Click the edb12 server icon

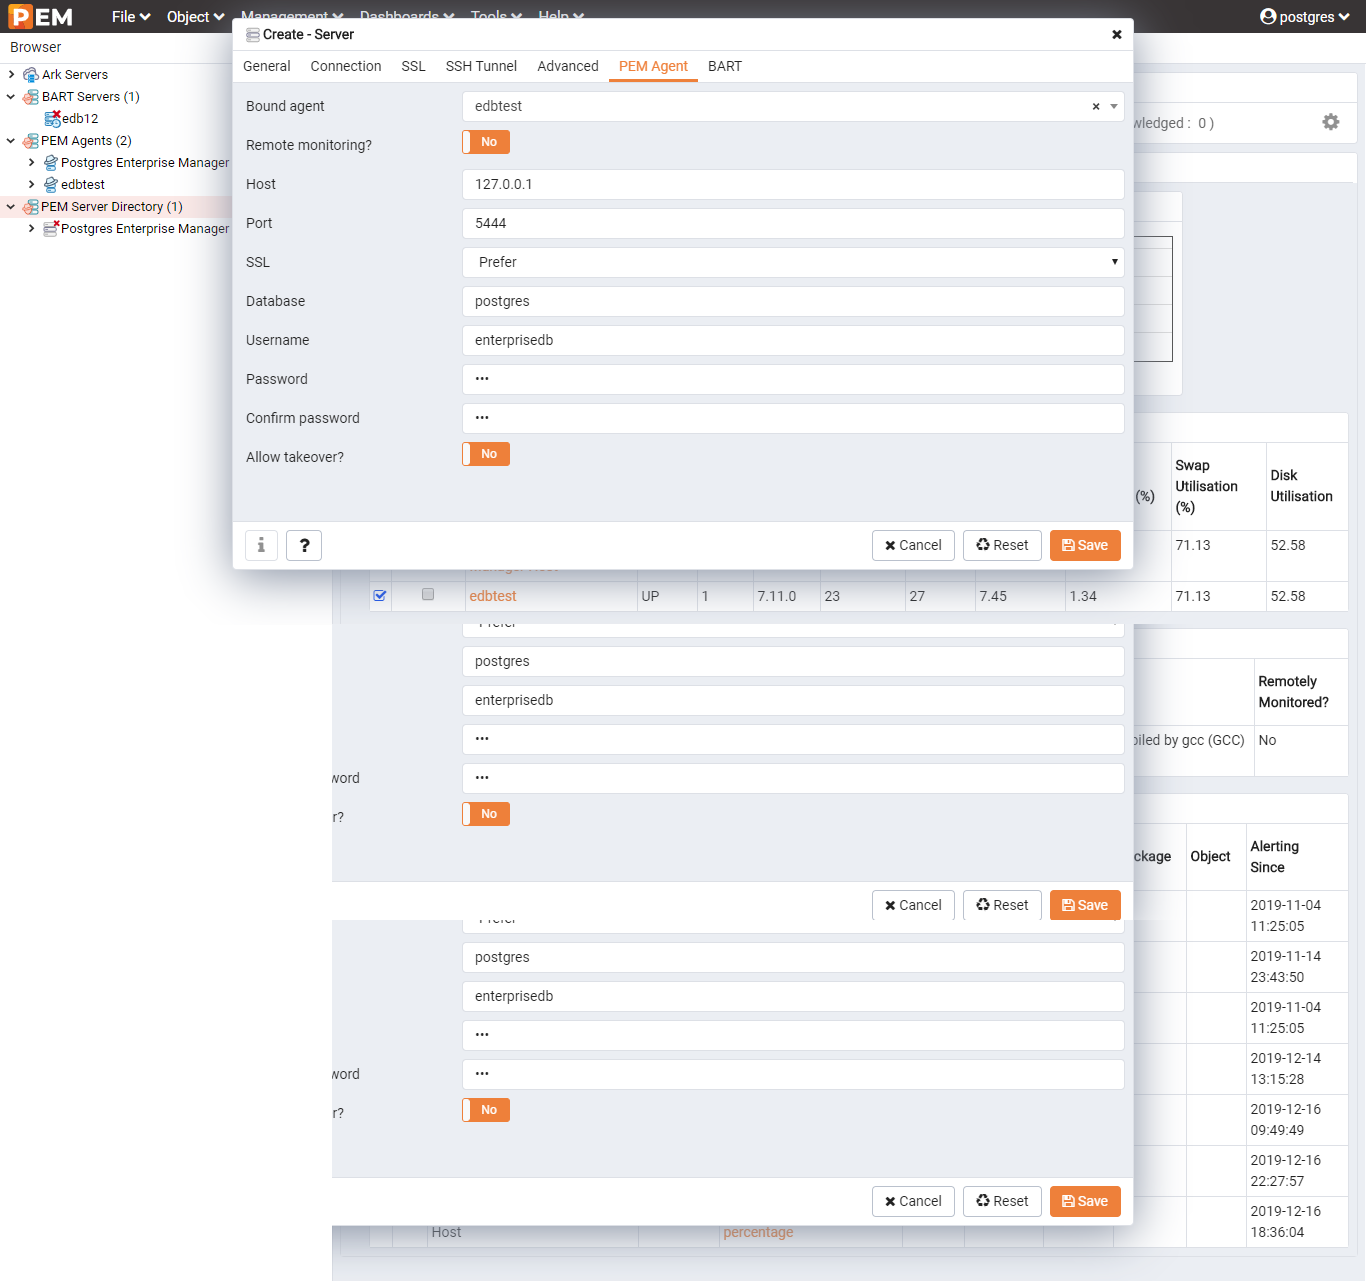pos(52,119)
